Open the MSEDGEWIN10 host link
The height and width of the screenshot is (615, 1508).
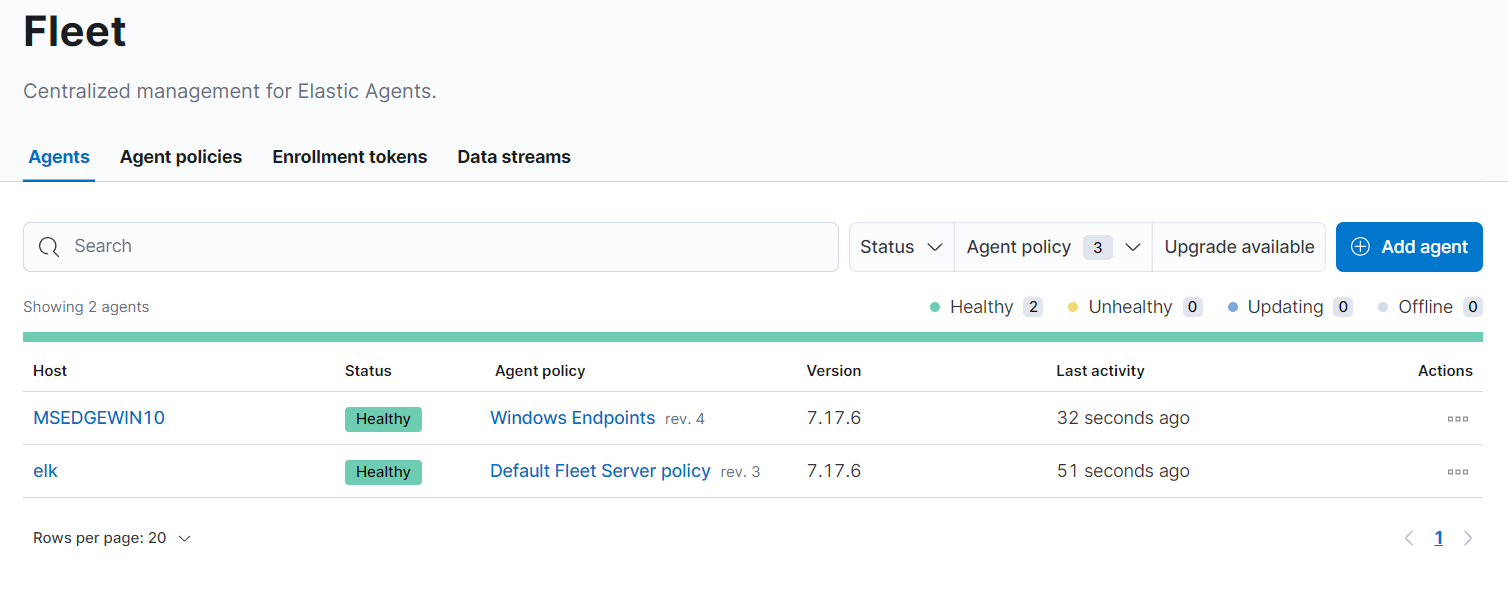click(x=99, y=418)
